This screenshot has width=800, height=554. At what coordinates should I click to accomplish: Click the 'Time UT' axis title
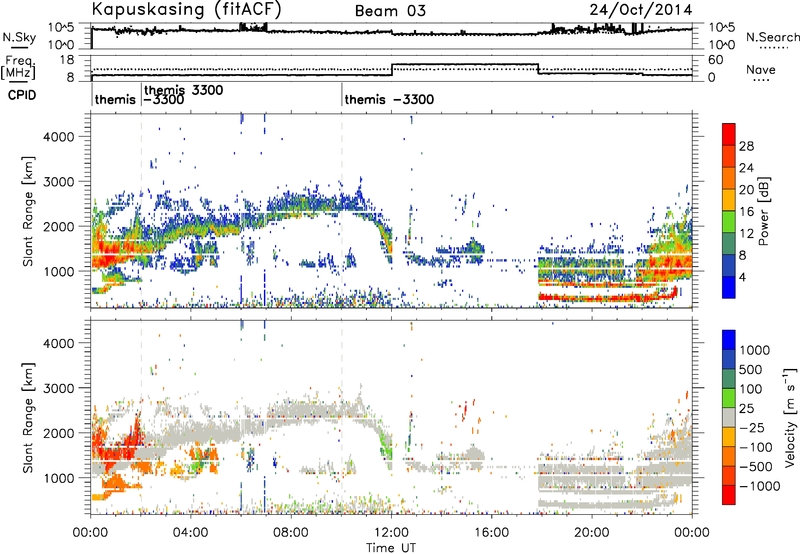pyautogui.click(x=391, y=548)
